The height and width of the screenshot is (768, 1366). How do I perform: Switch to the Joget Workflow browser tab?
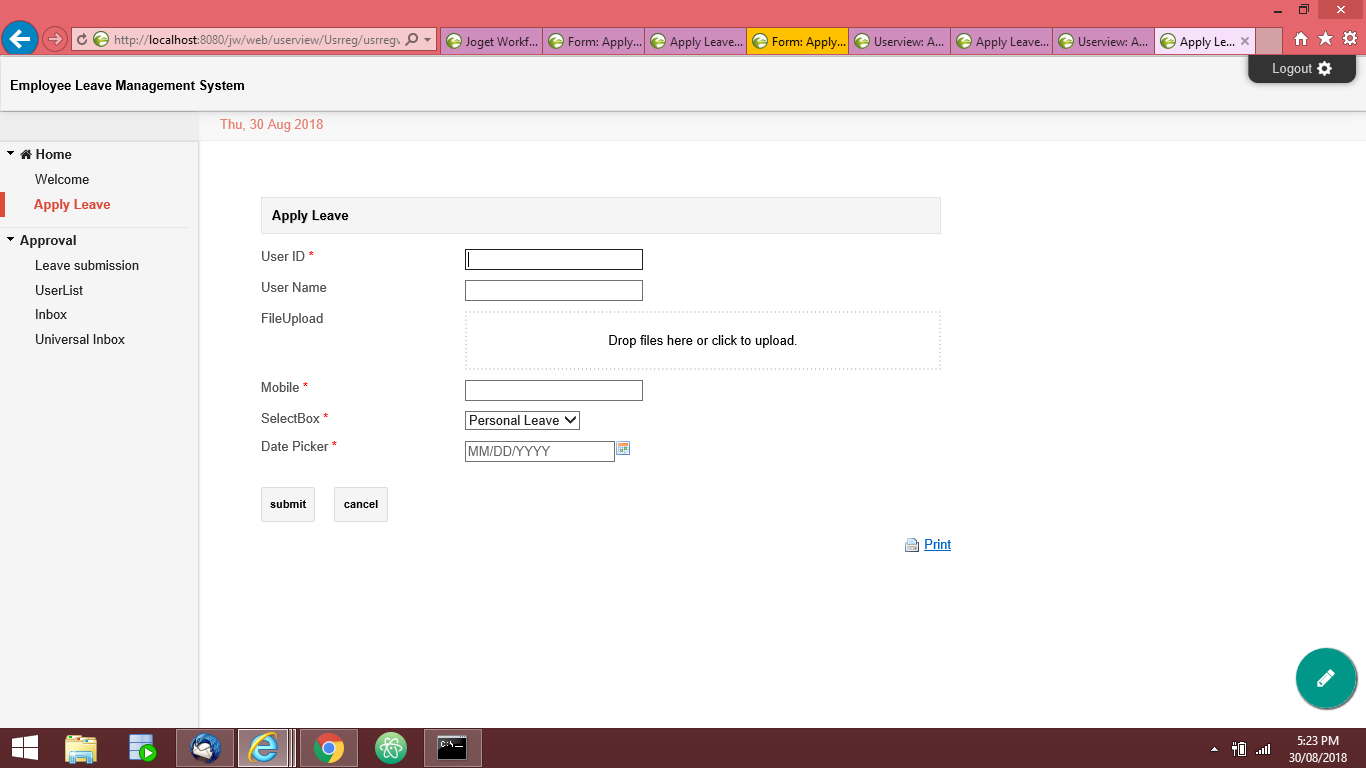pyautogui.click(x=492, y=42)
